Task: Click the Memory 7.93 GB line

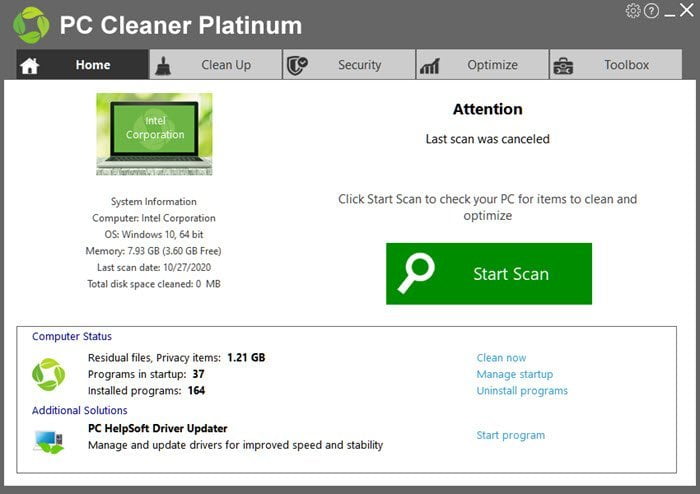Action: point(154,251)
